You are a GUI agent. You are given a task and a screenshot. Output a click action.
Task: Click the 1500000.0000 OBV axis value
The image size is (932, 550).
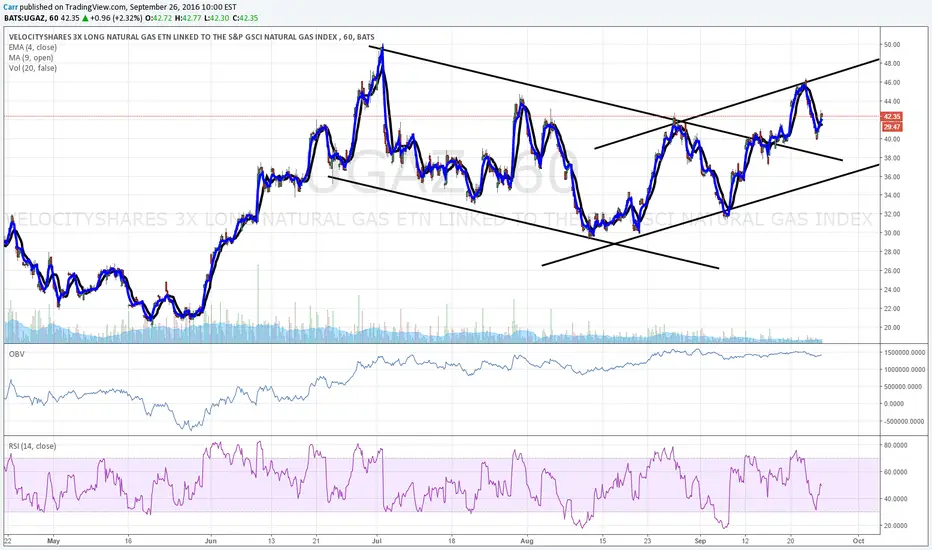904,353
